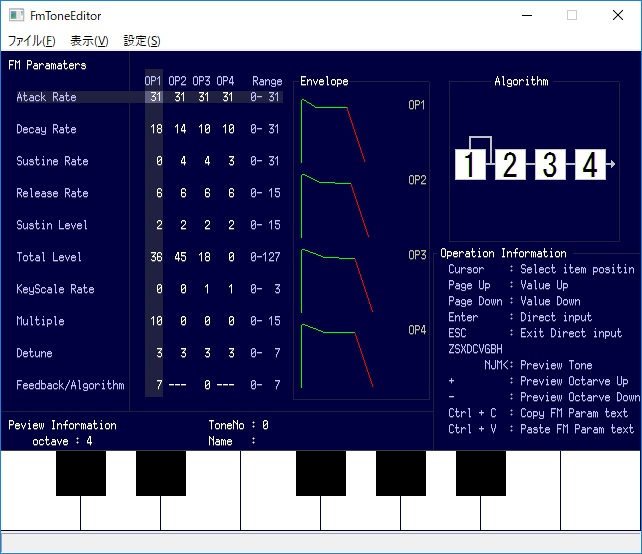
Task: Select the Decay Rate parameter label
Action: pos(46,129)
